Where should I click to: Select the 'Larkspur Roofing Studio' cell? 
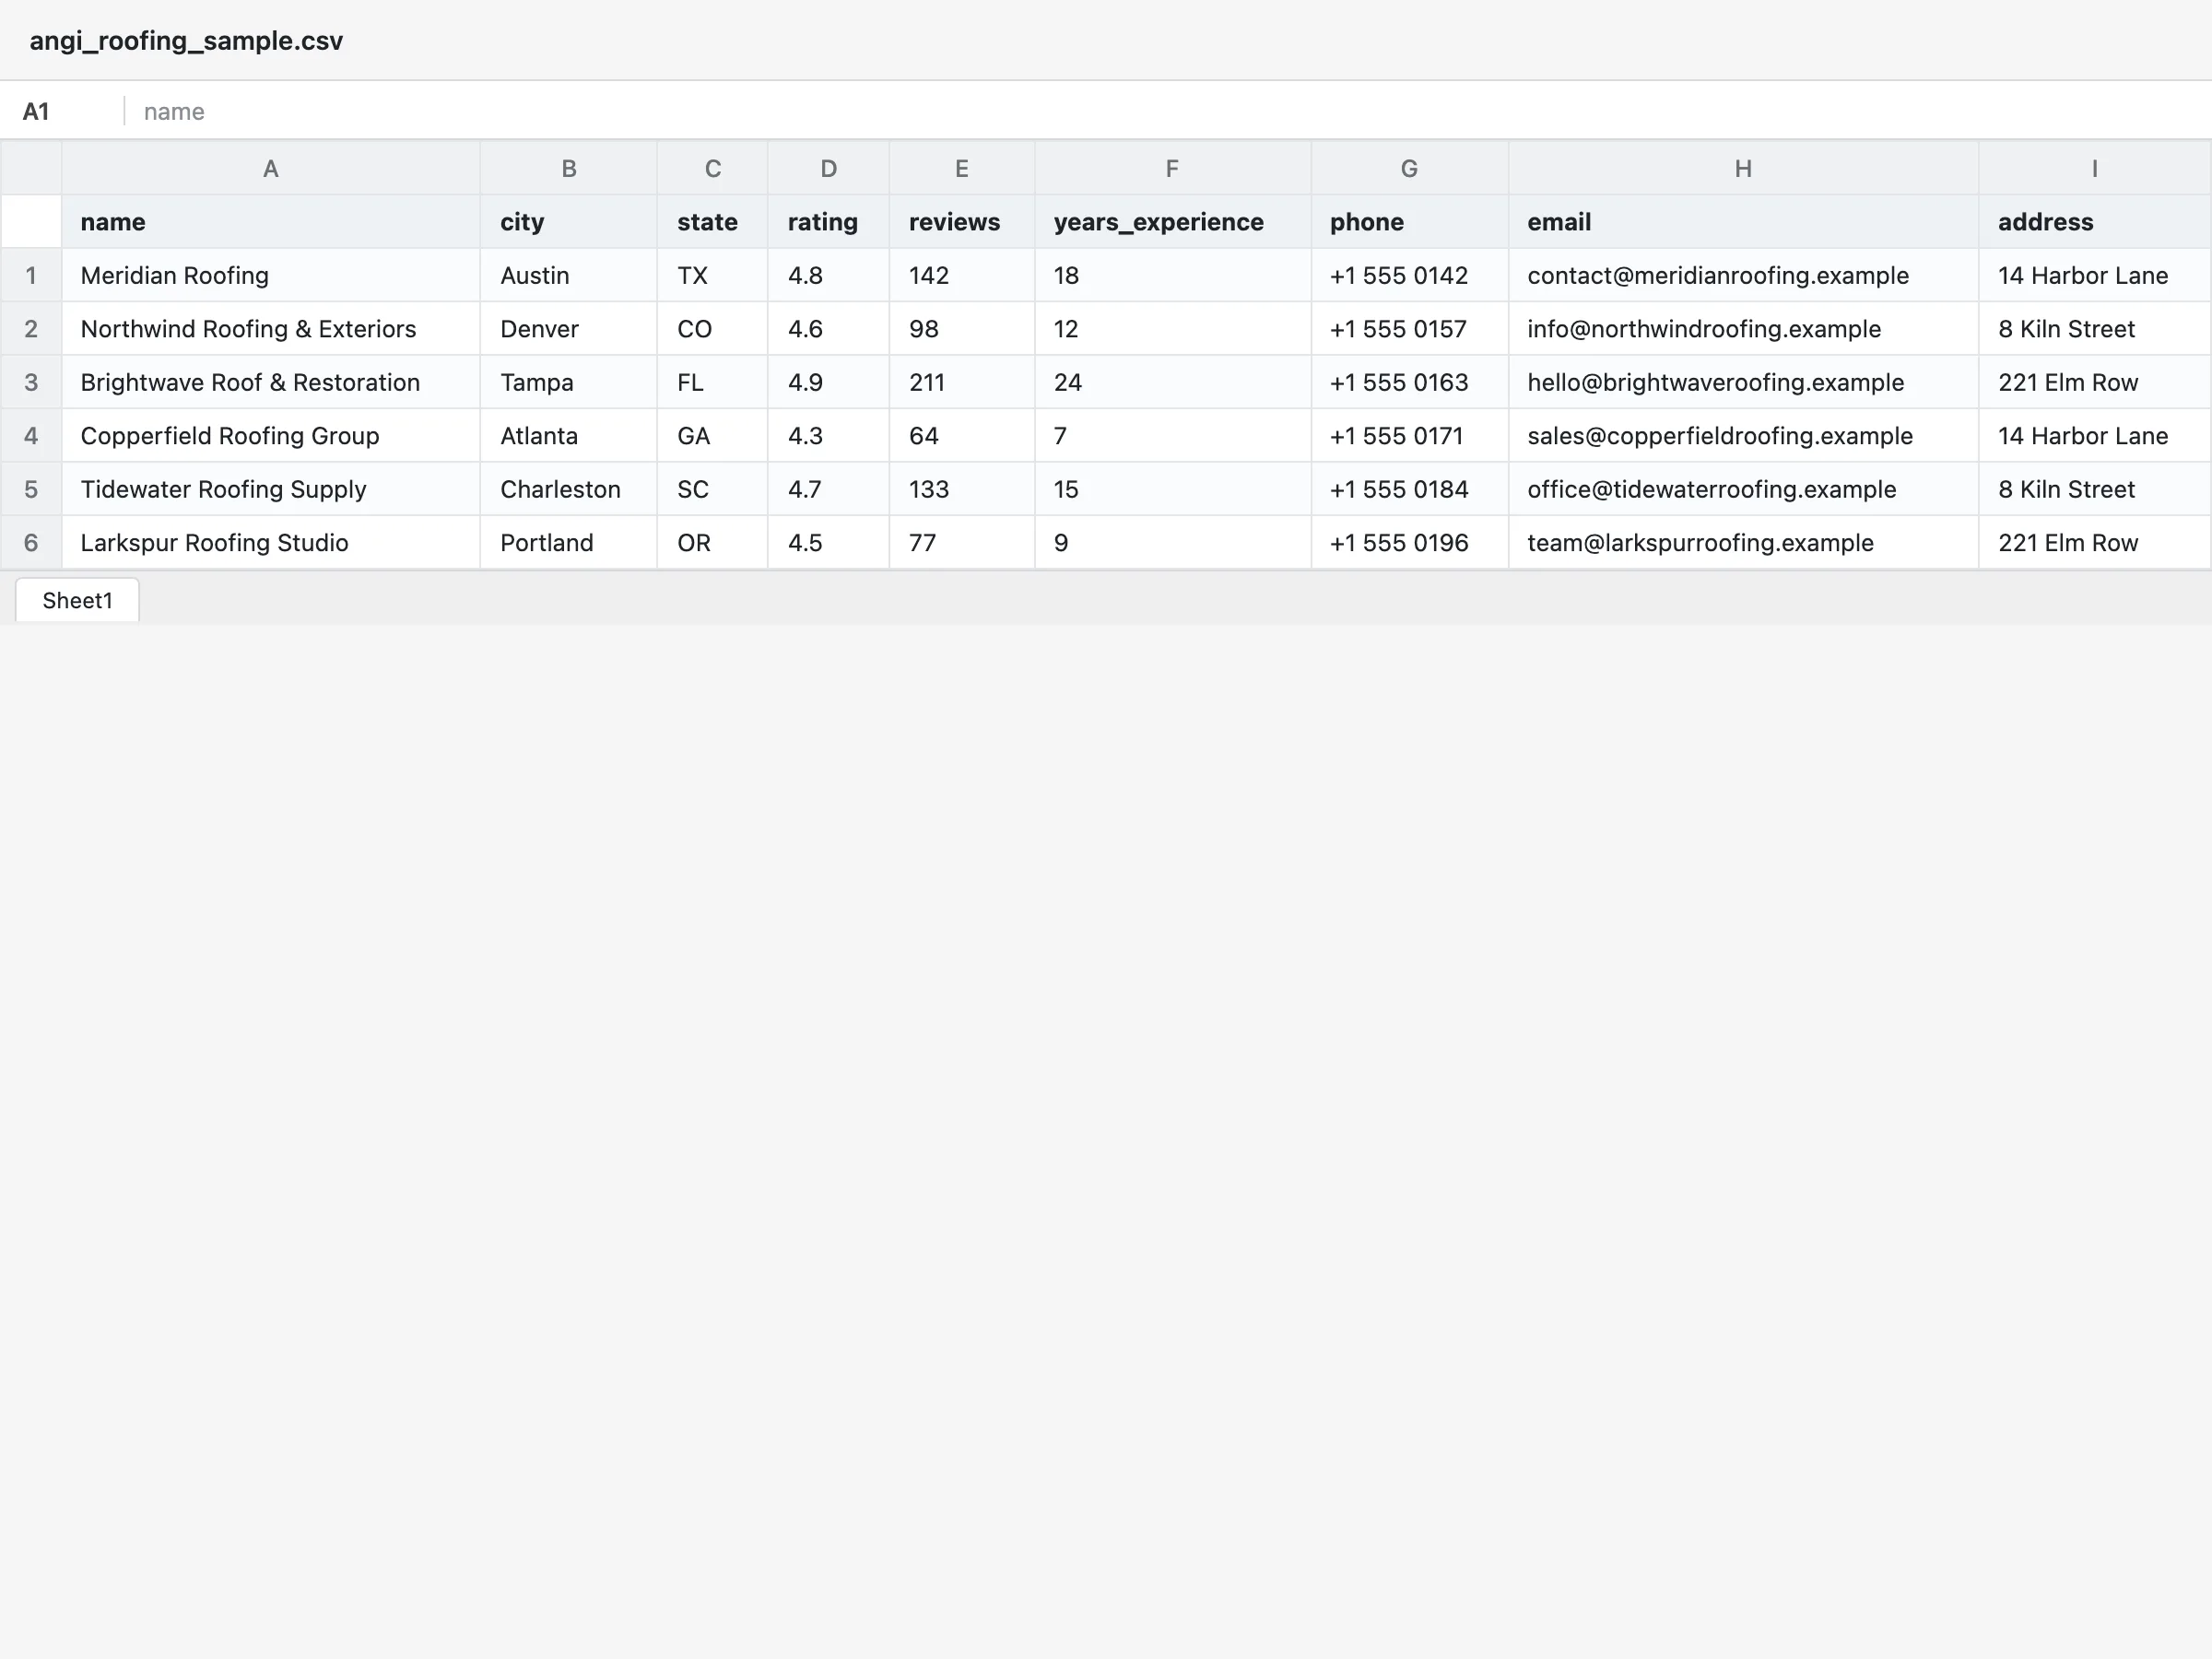click(270, 542)
